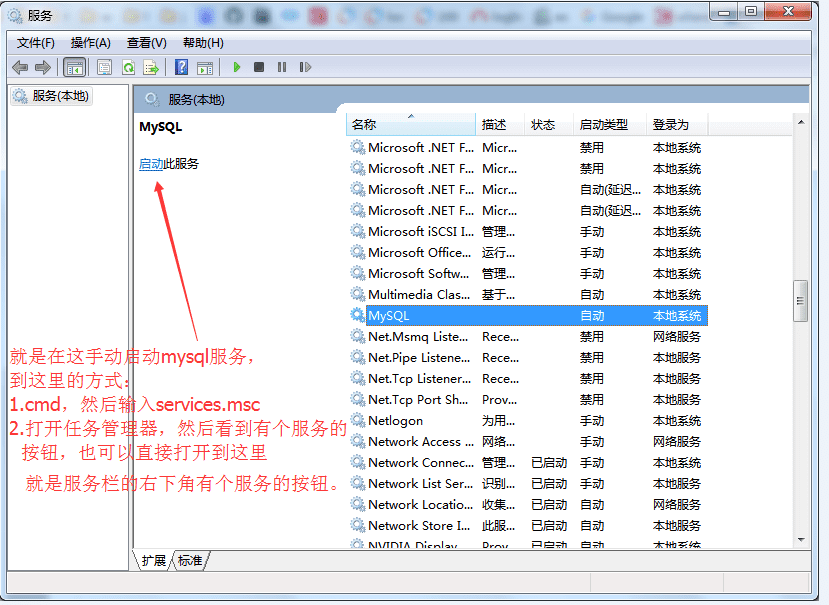
Task: Click the Stop Service square icon
Action: coord(259,67)
